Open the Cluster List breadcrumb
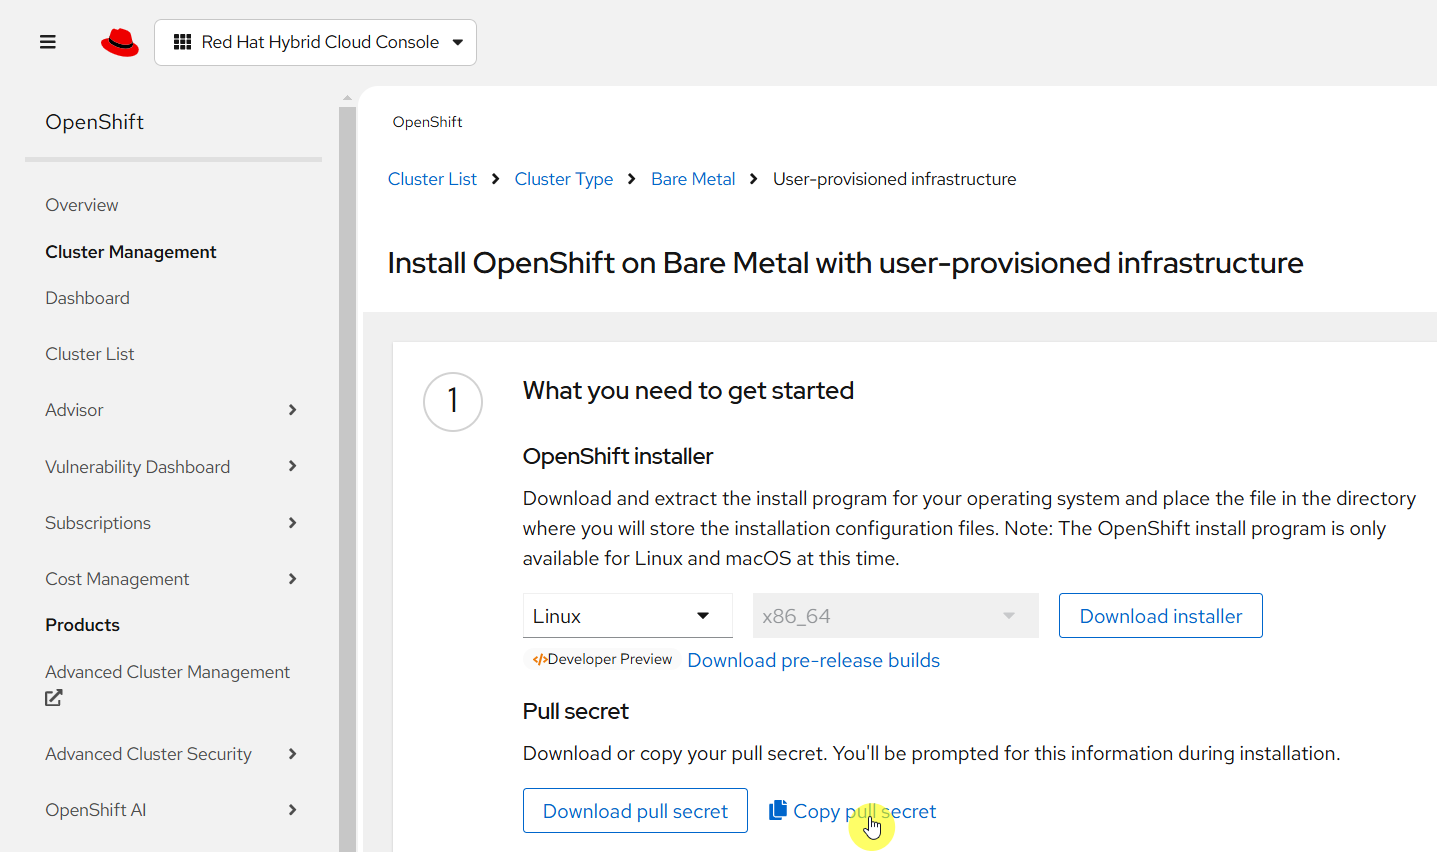 432,178
